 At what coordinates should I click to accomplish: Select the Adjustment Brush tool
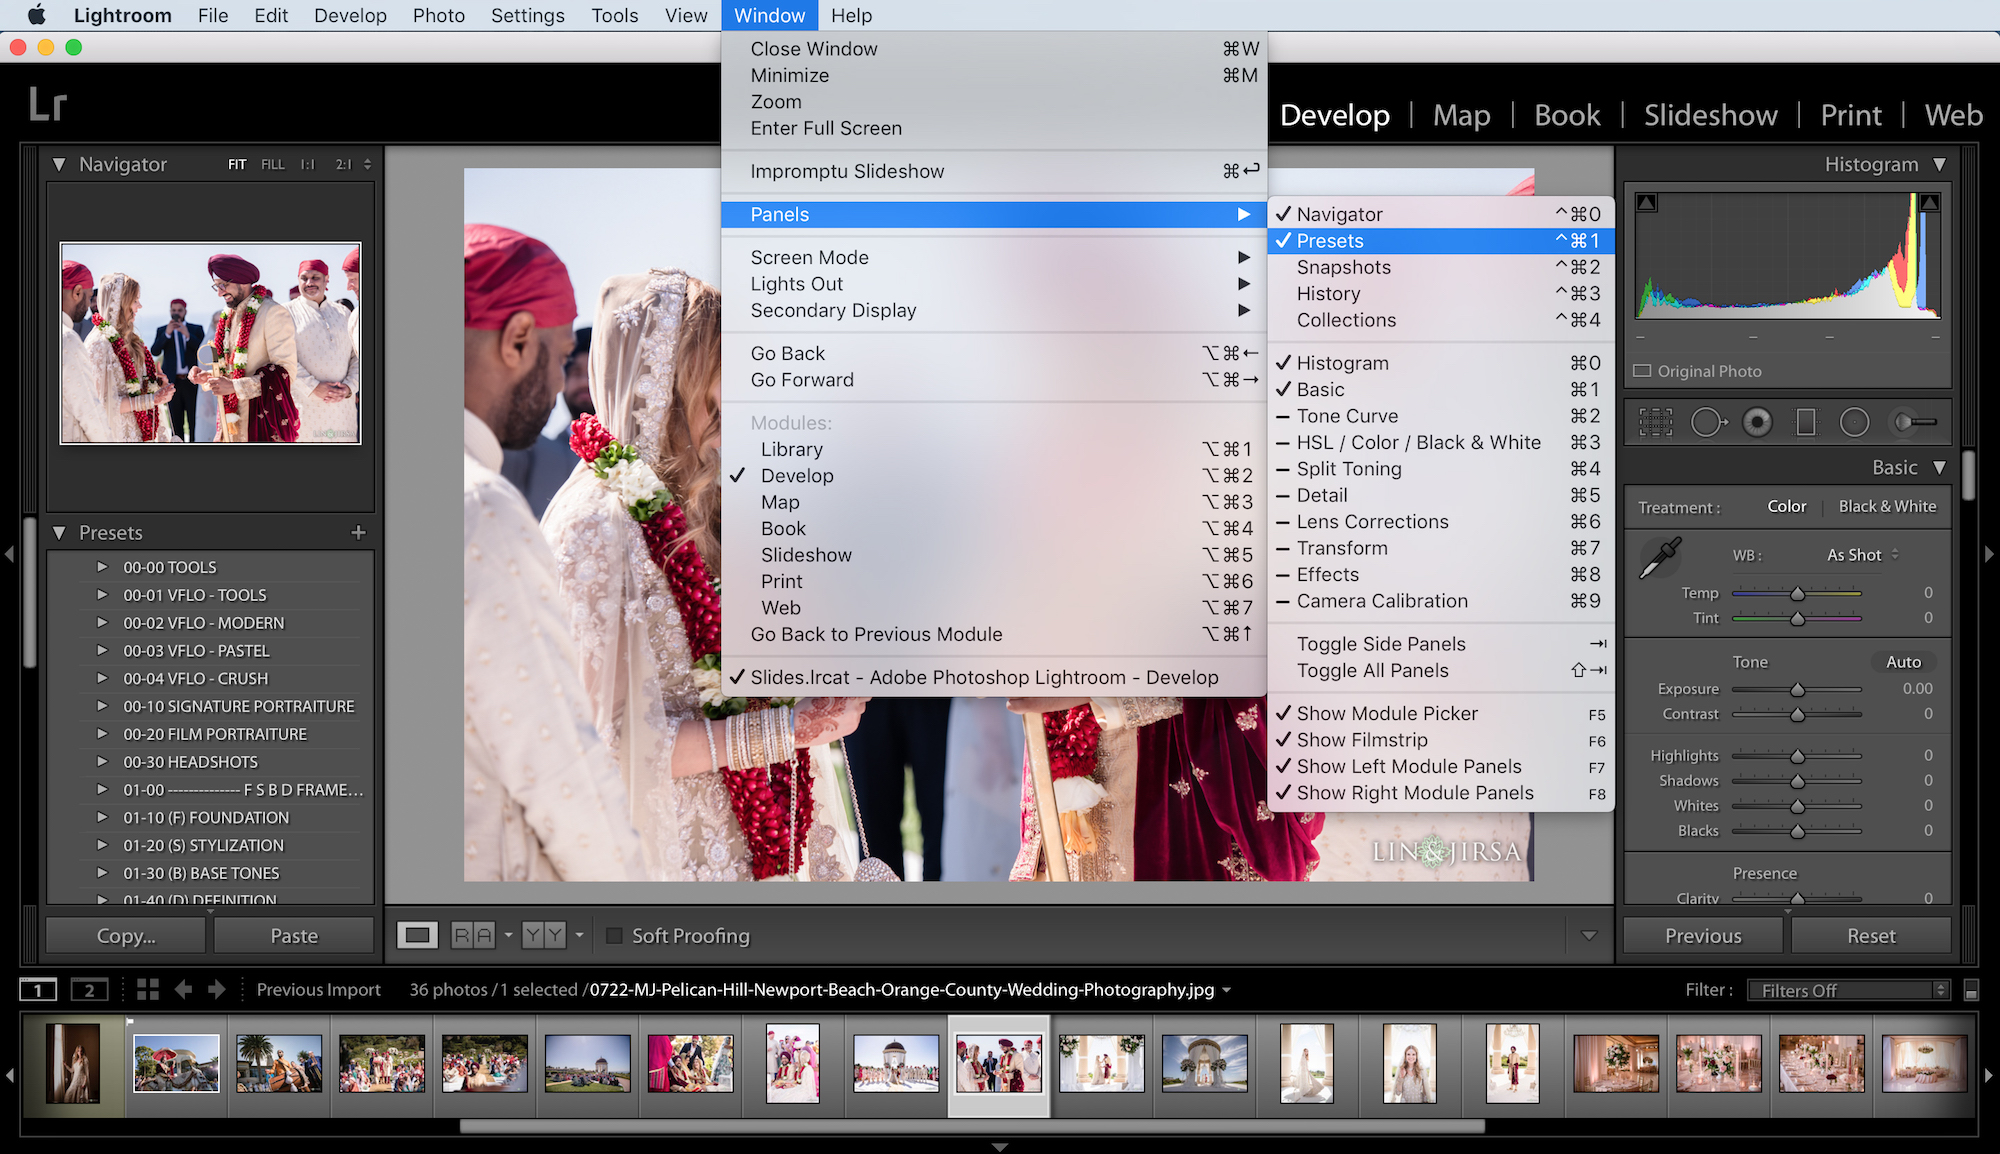[1912, 421]
